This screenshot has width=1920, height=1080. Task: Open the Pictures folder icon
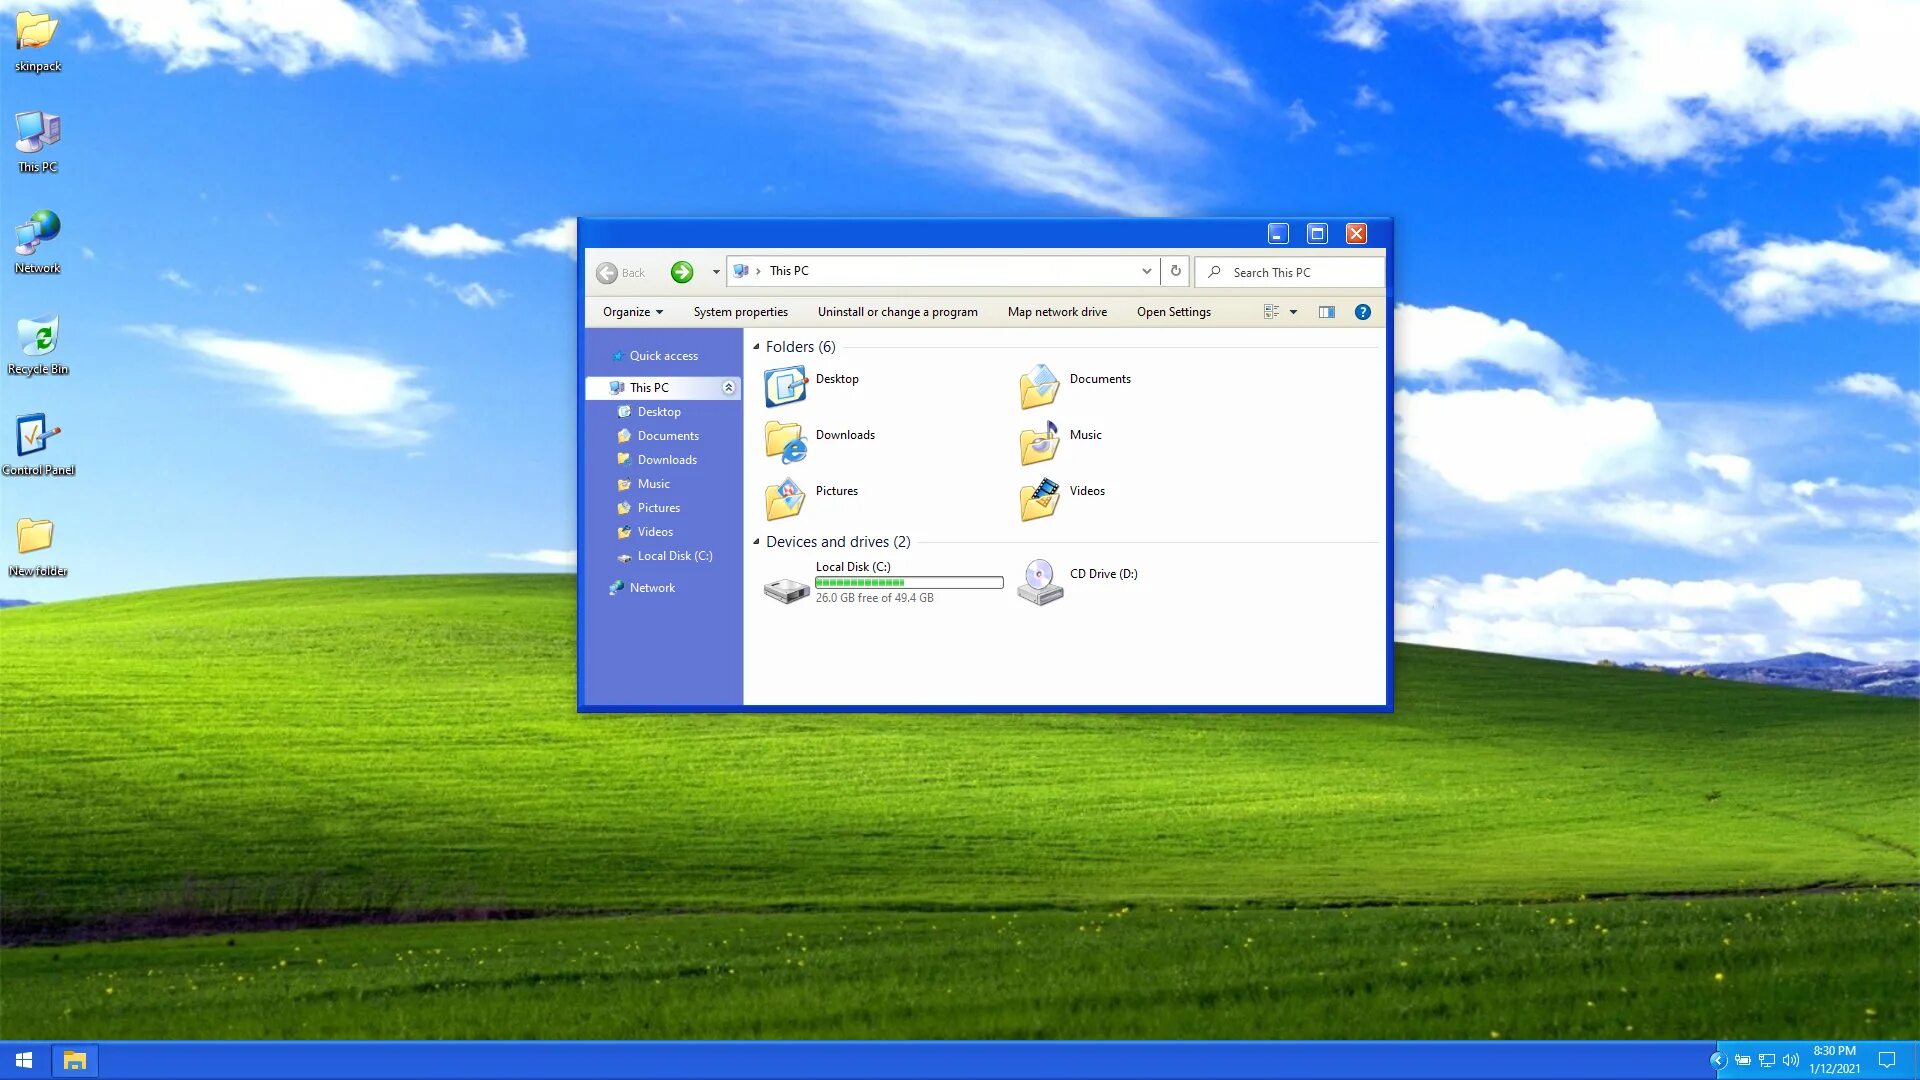(x=785, y=499)
